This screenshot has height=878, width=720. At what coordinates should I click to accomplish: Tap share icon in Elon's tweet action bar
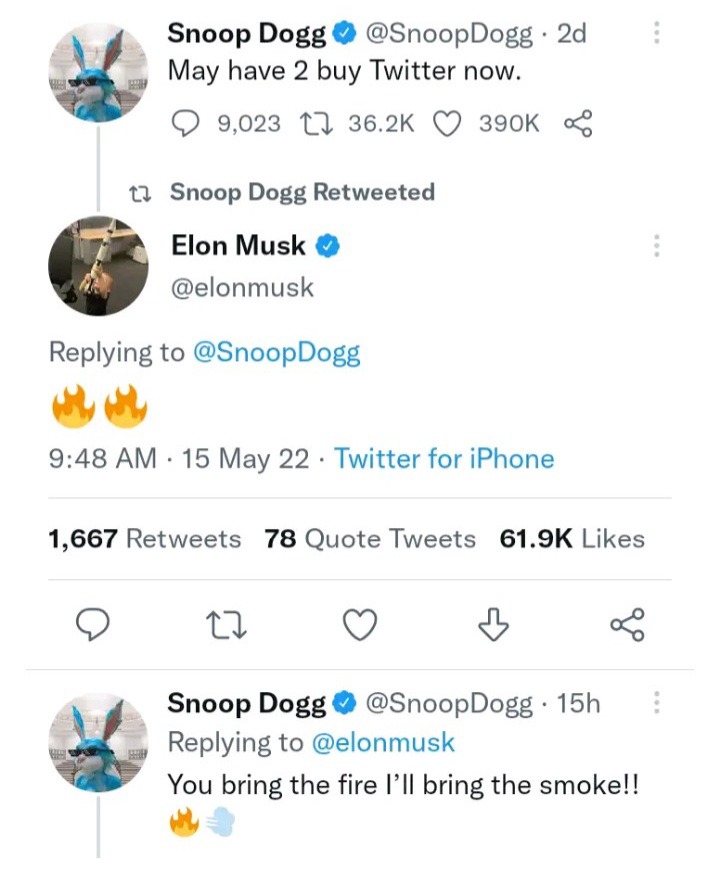click(x=627, y=625)
